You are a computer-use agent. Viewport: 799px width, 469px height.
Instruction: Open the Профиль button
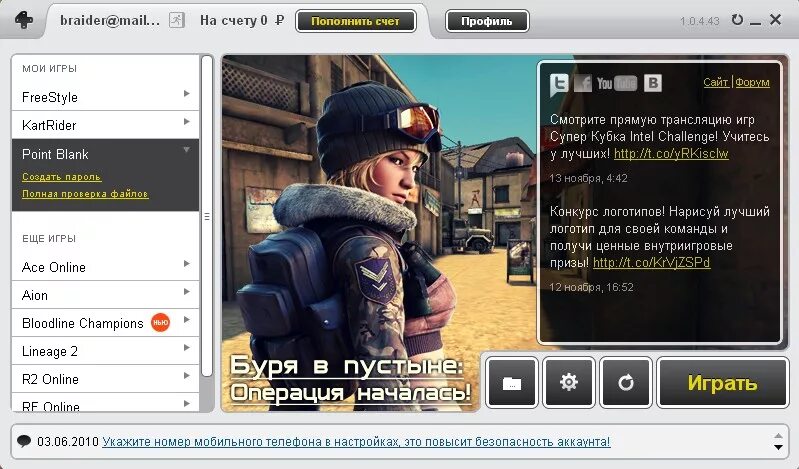(x=487, y=21)
